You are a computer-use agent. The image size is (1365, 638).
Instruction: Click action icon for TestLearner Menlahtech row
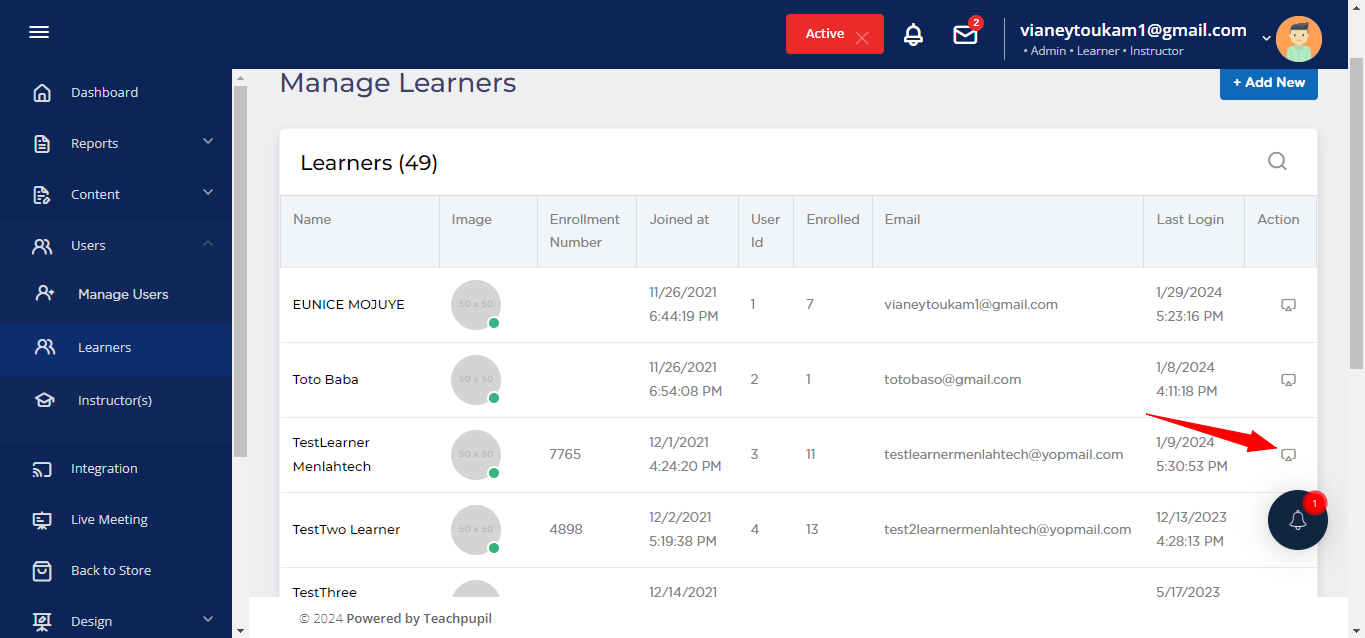click(x=1288, y=455)
